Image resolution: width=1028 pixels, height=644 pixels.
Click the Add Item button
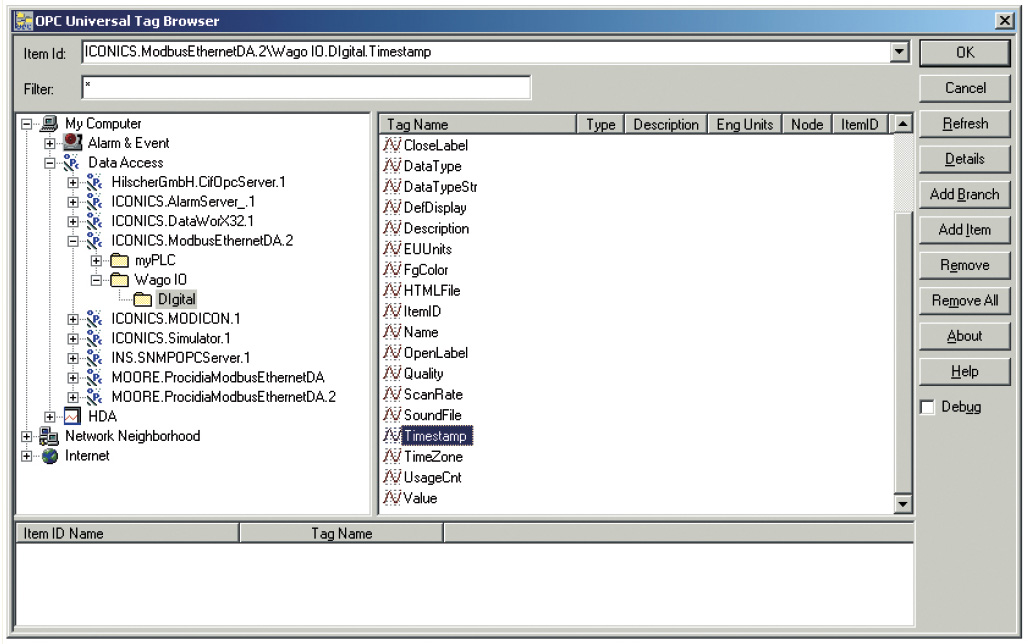click(x=964, y=230)
